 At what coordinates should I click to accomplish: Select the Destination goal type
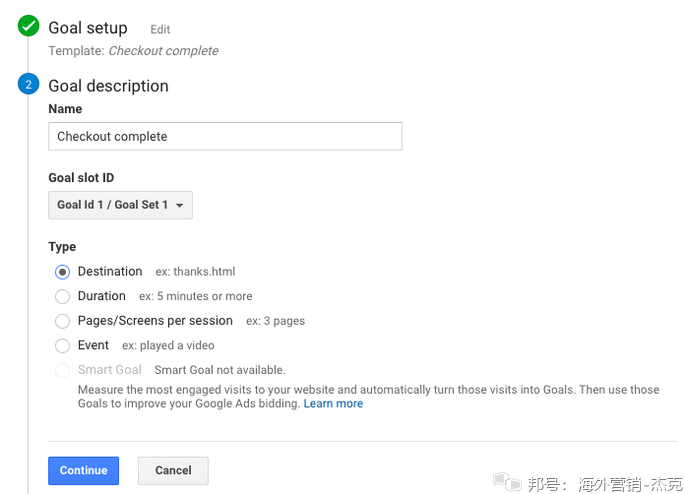[63, 272]
